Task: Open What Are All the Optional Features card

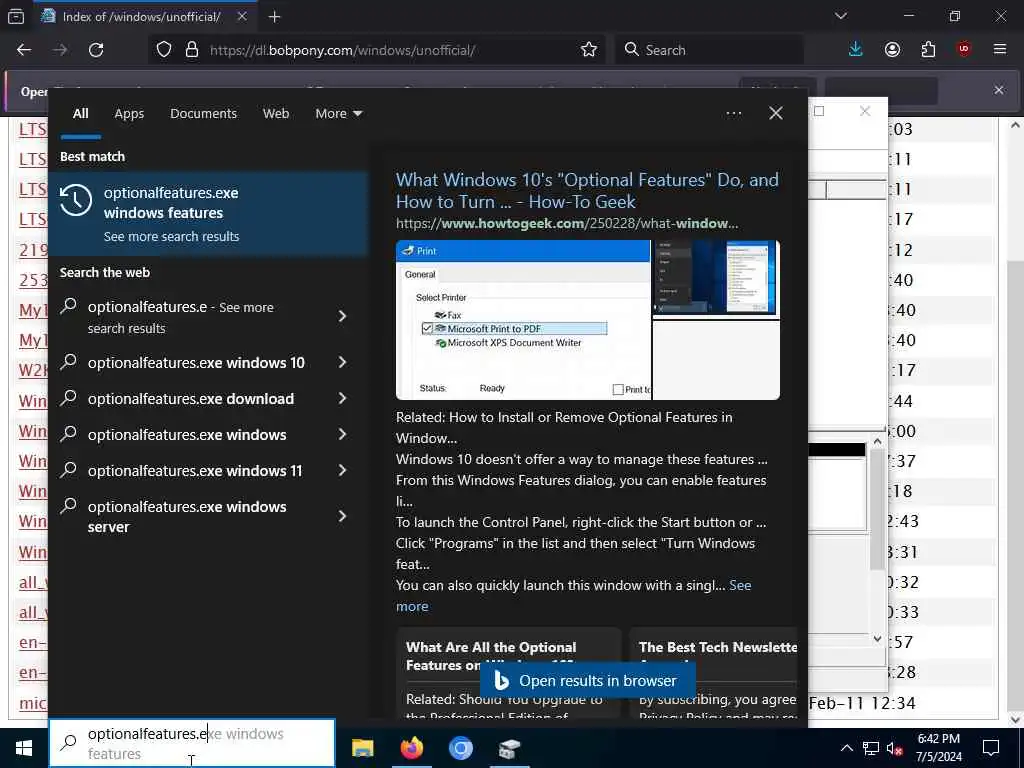Action: (x=508, y=674)
